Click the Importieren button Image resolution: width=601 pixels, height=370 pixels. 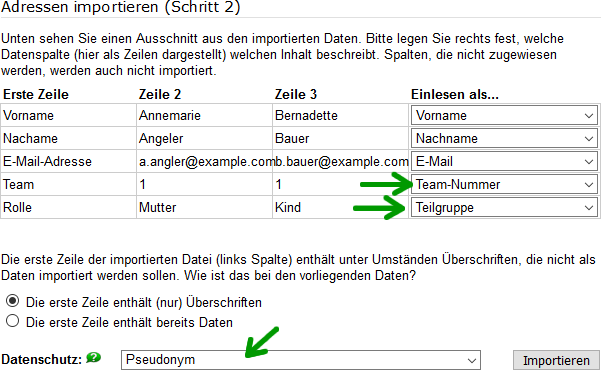(556, 360)
